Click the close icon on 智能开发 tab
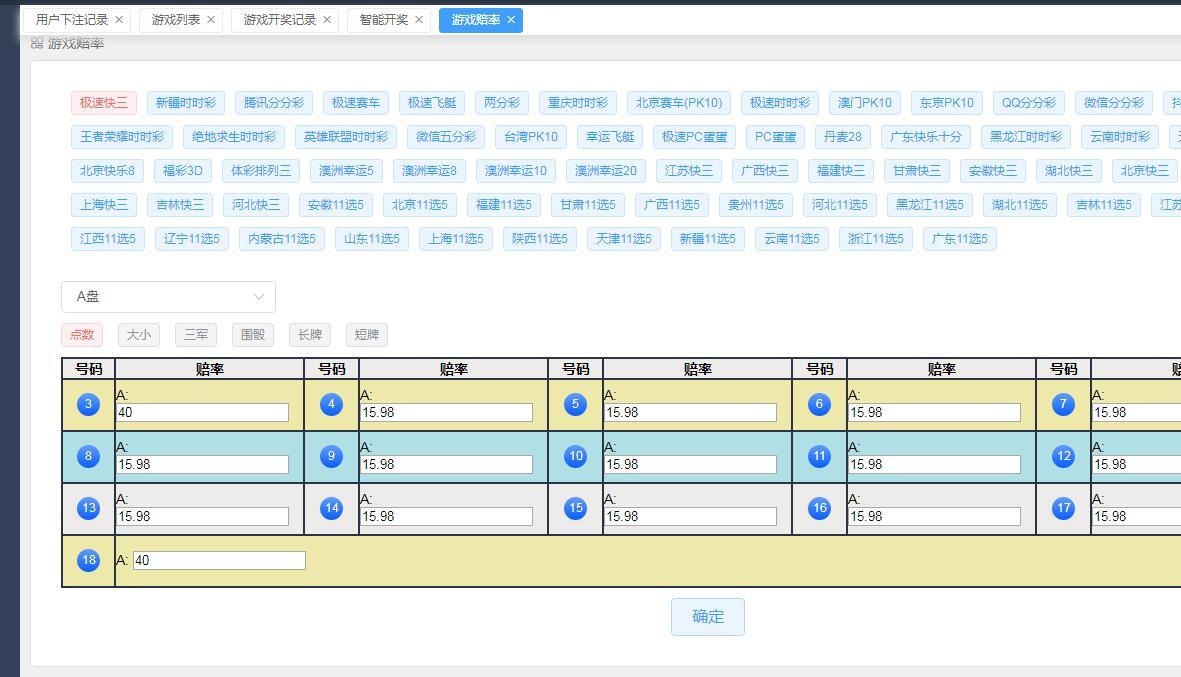The image size is (1181, 677). click(x=420, y=20)
